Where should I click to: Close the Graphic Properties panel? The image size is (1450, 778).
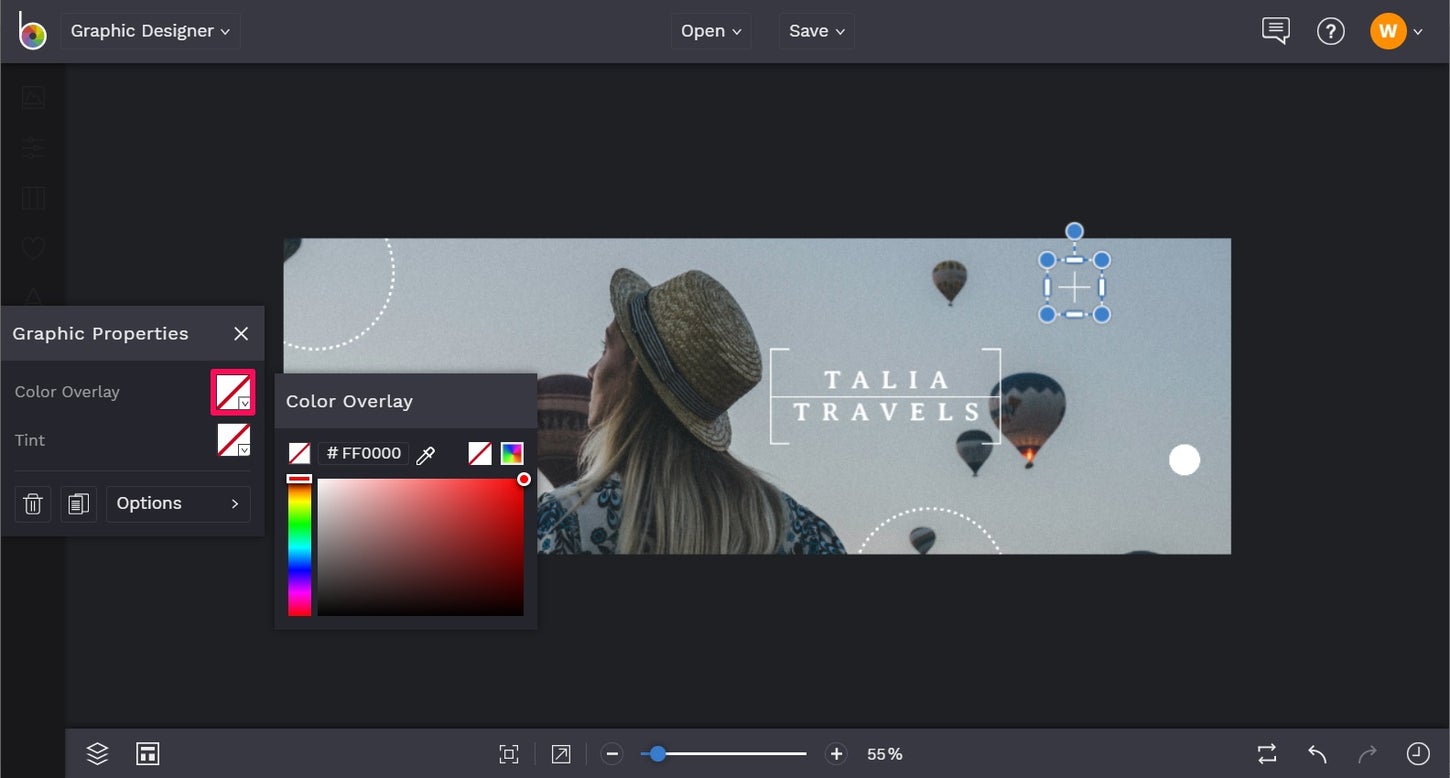pos(241,334)
